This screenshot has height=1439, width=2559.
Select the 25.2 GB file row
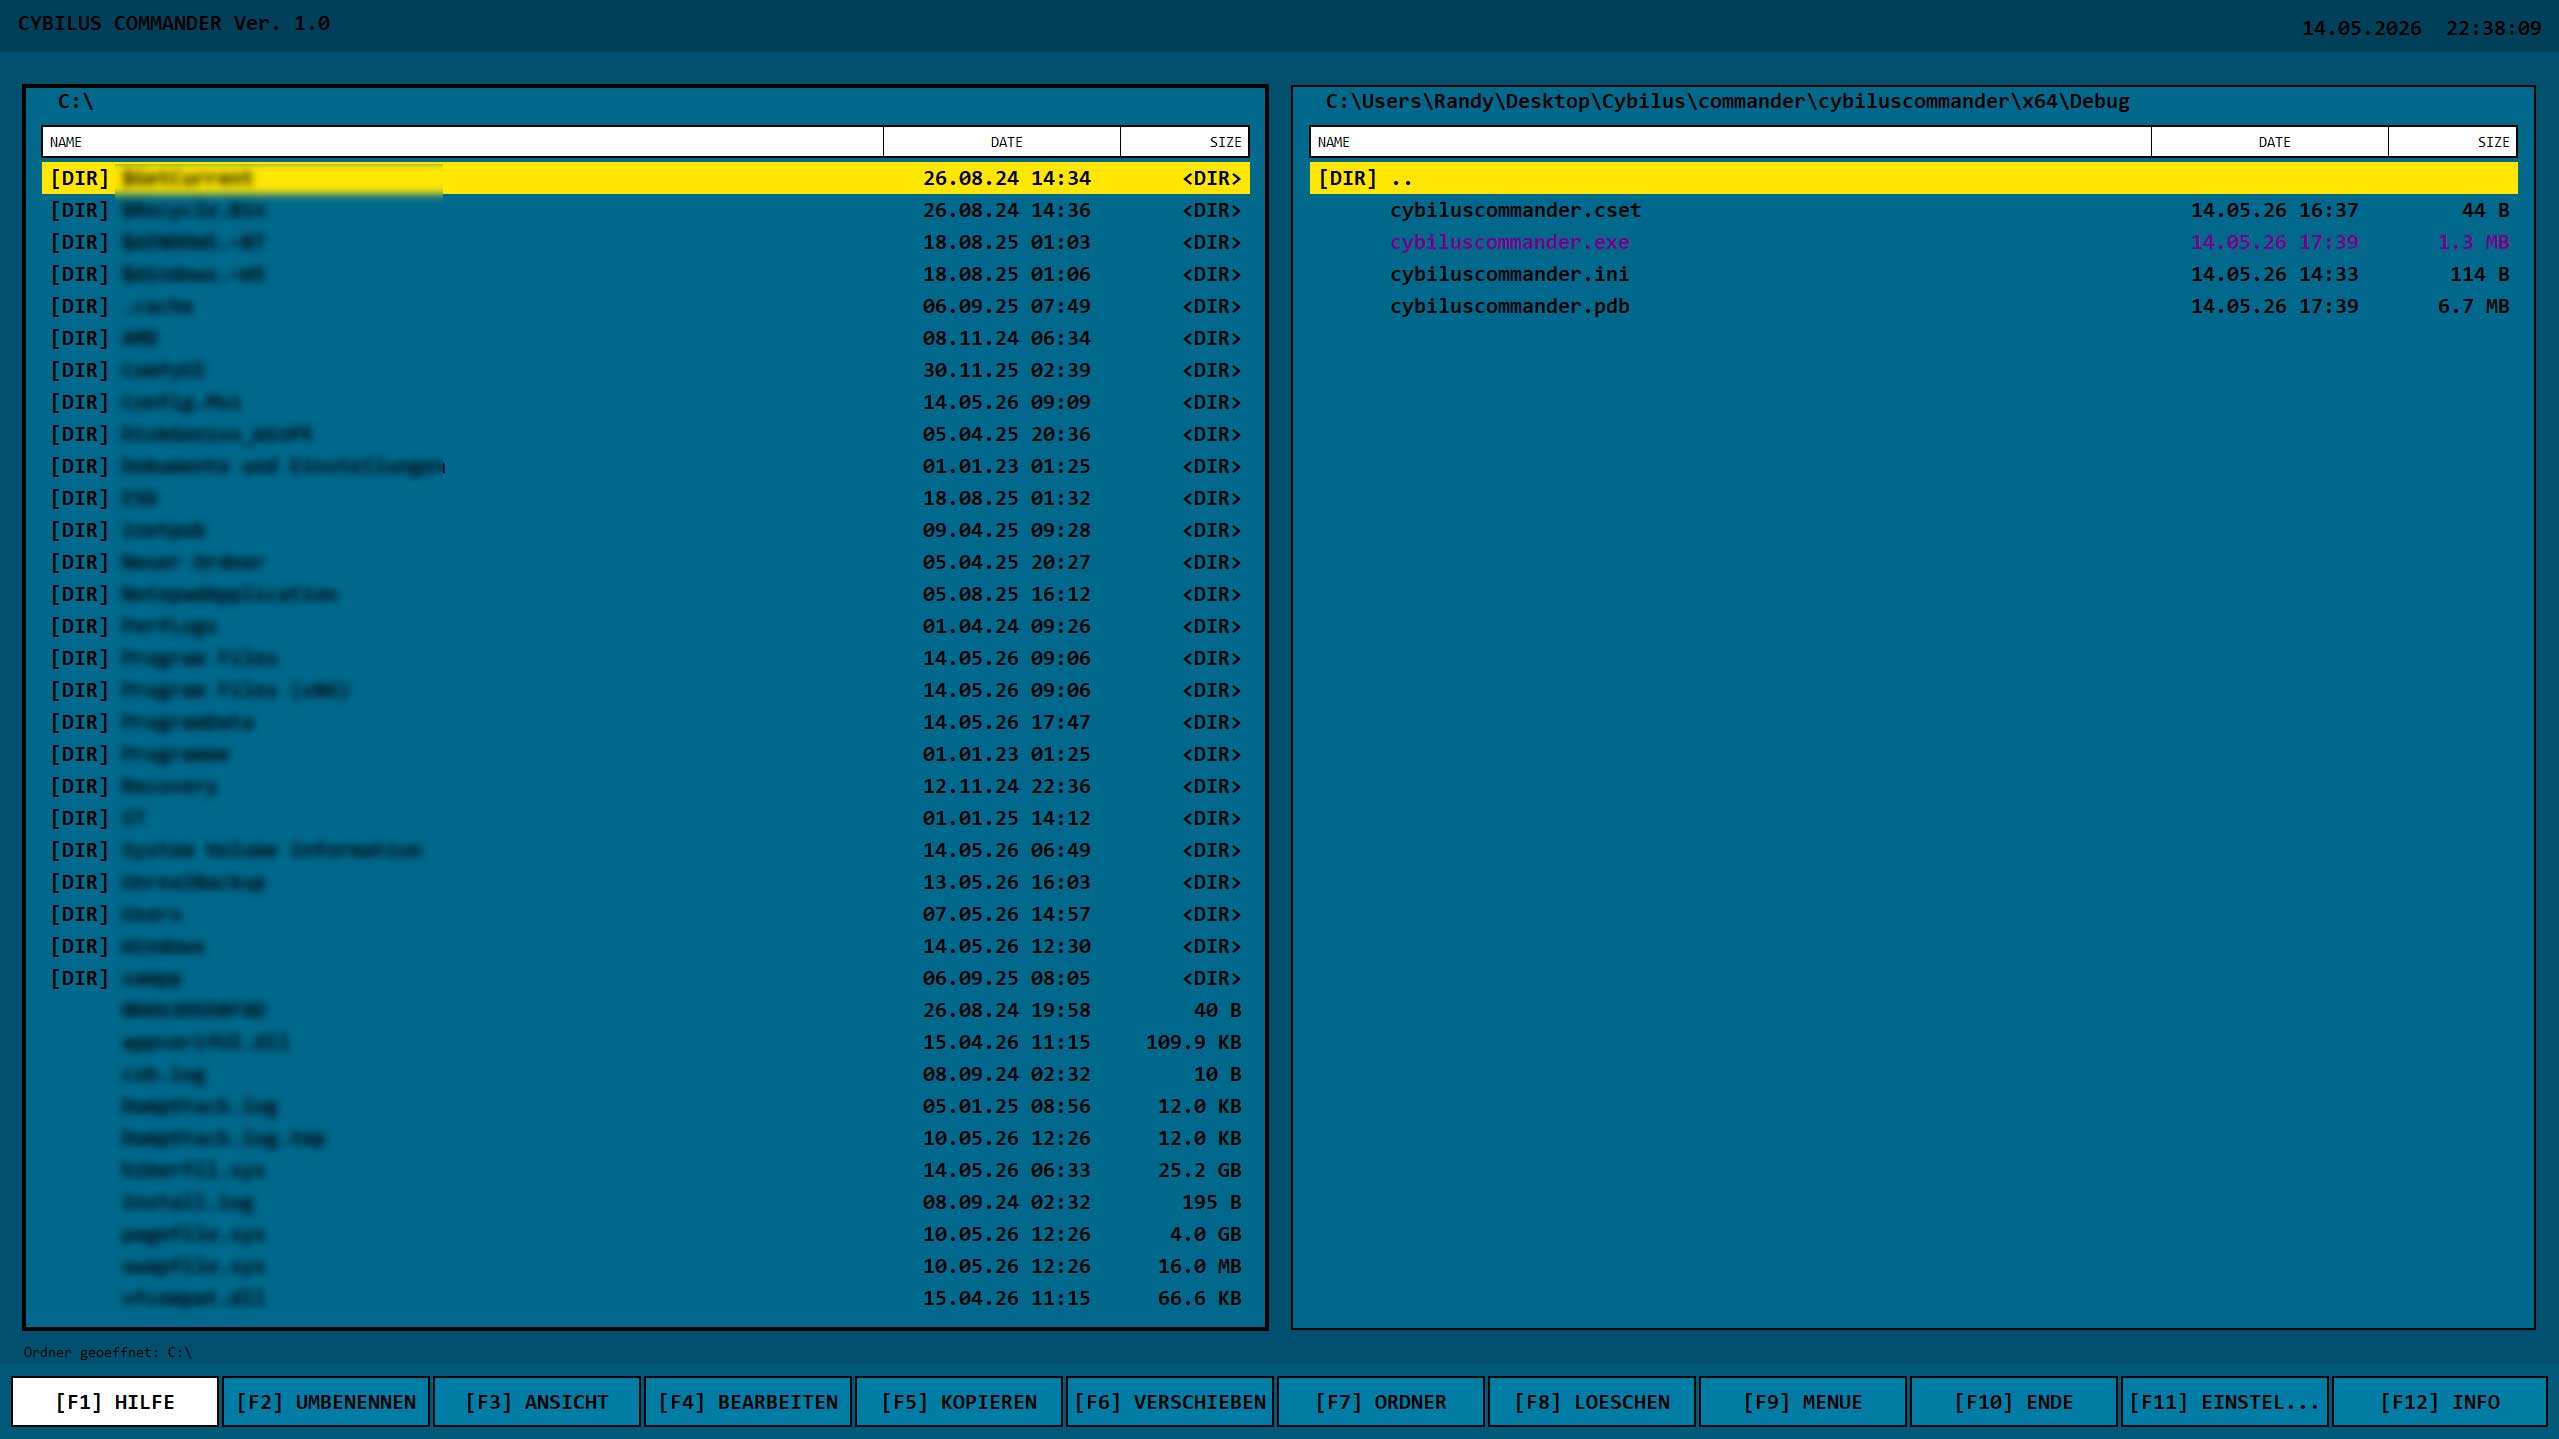coord(646,1170)
